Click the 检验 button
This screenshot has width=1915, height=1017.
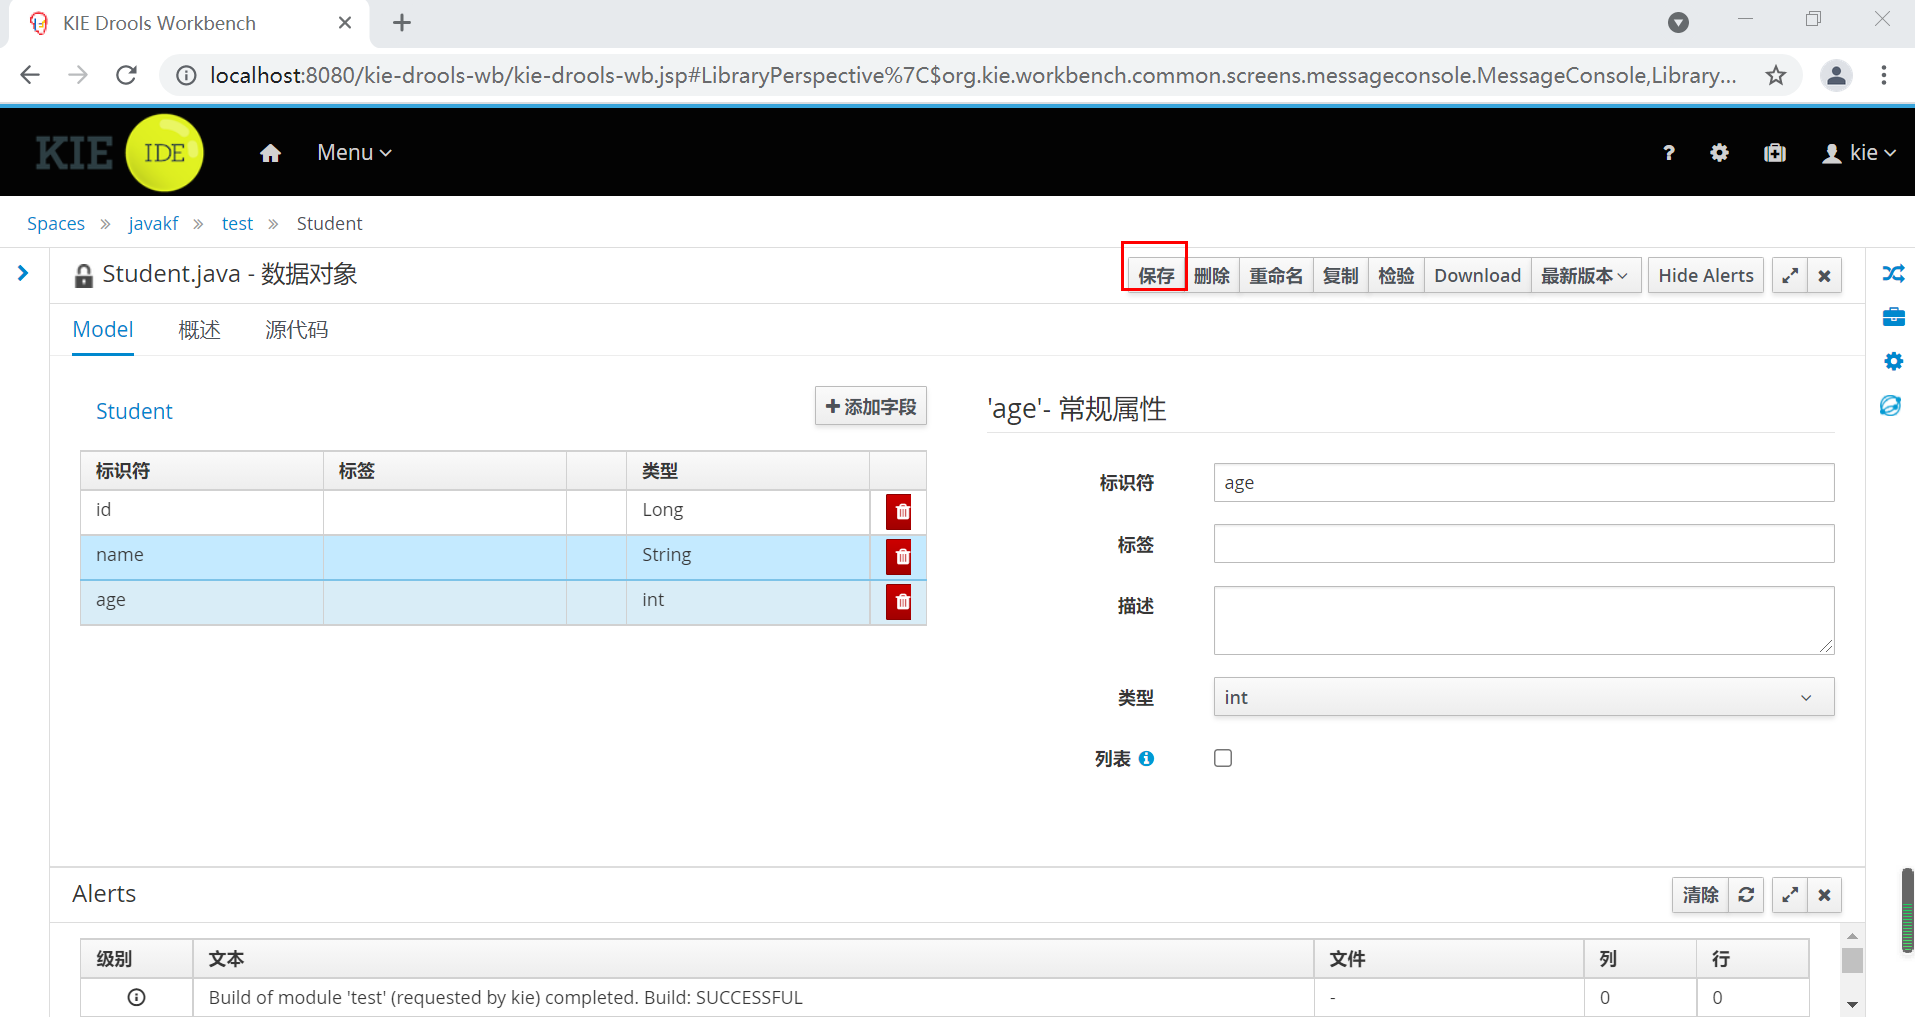[x=1396, y=276]
